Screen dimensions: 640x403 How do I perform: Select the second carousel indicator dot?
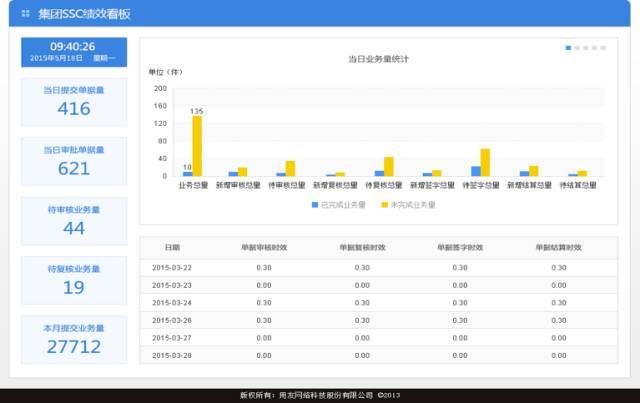(x=577, y=48)
